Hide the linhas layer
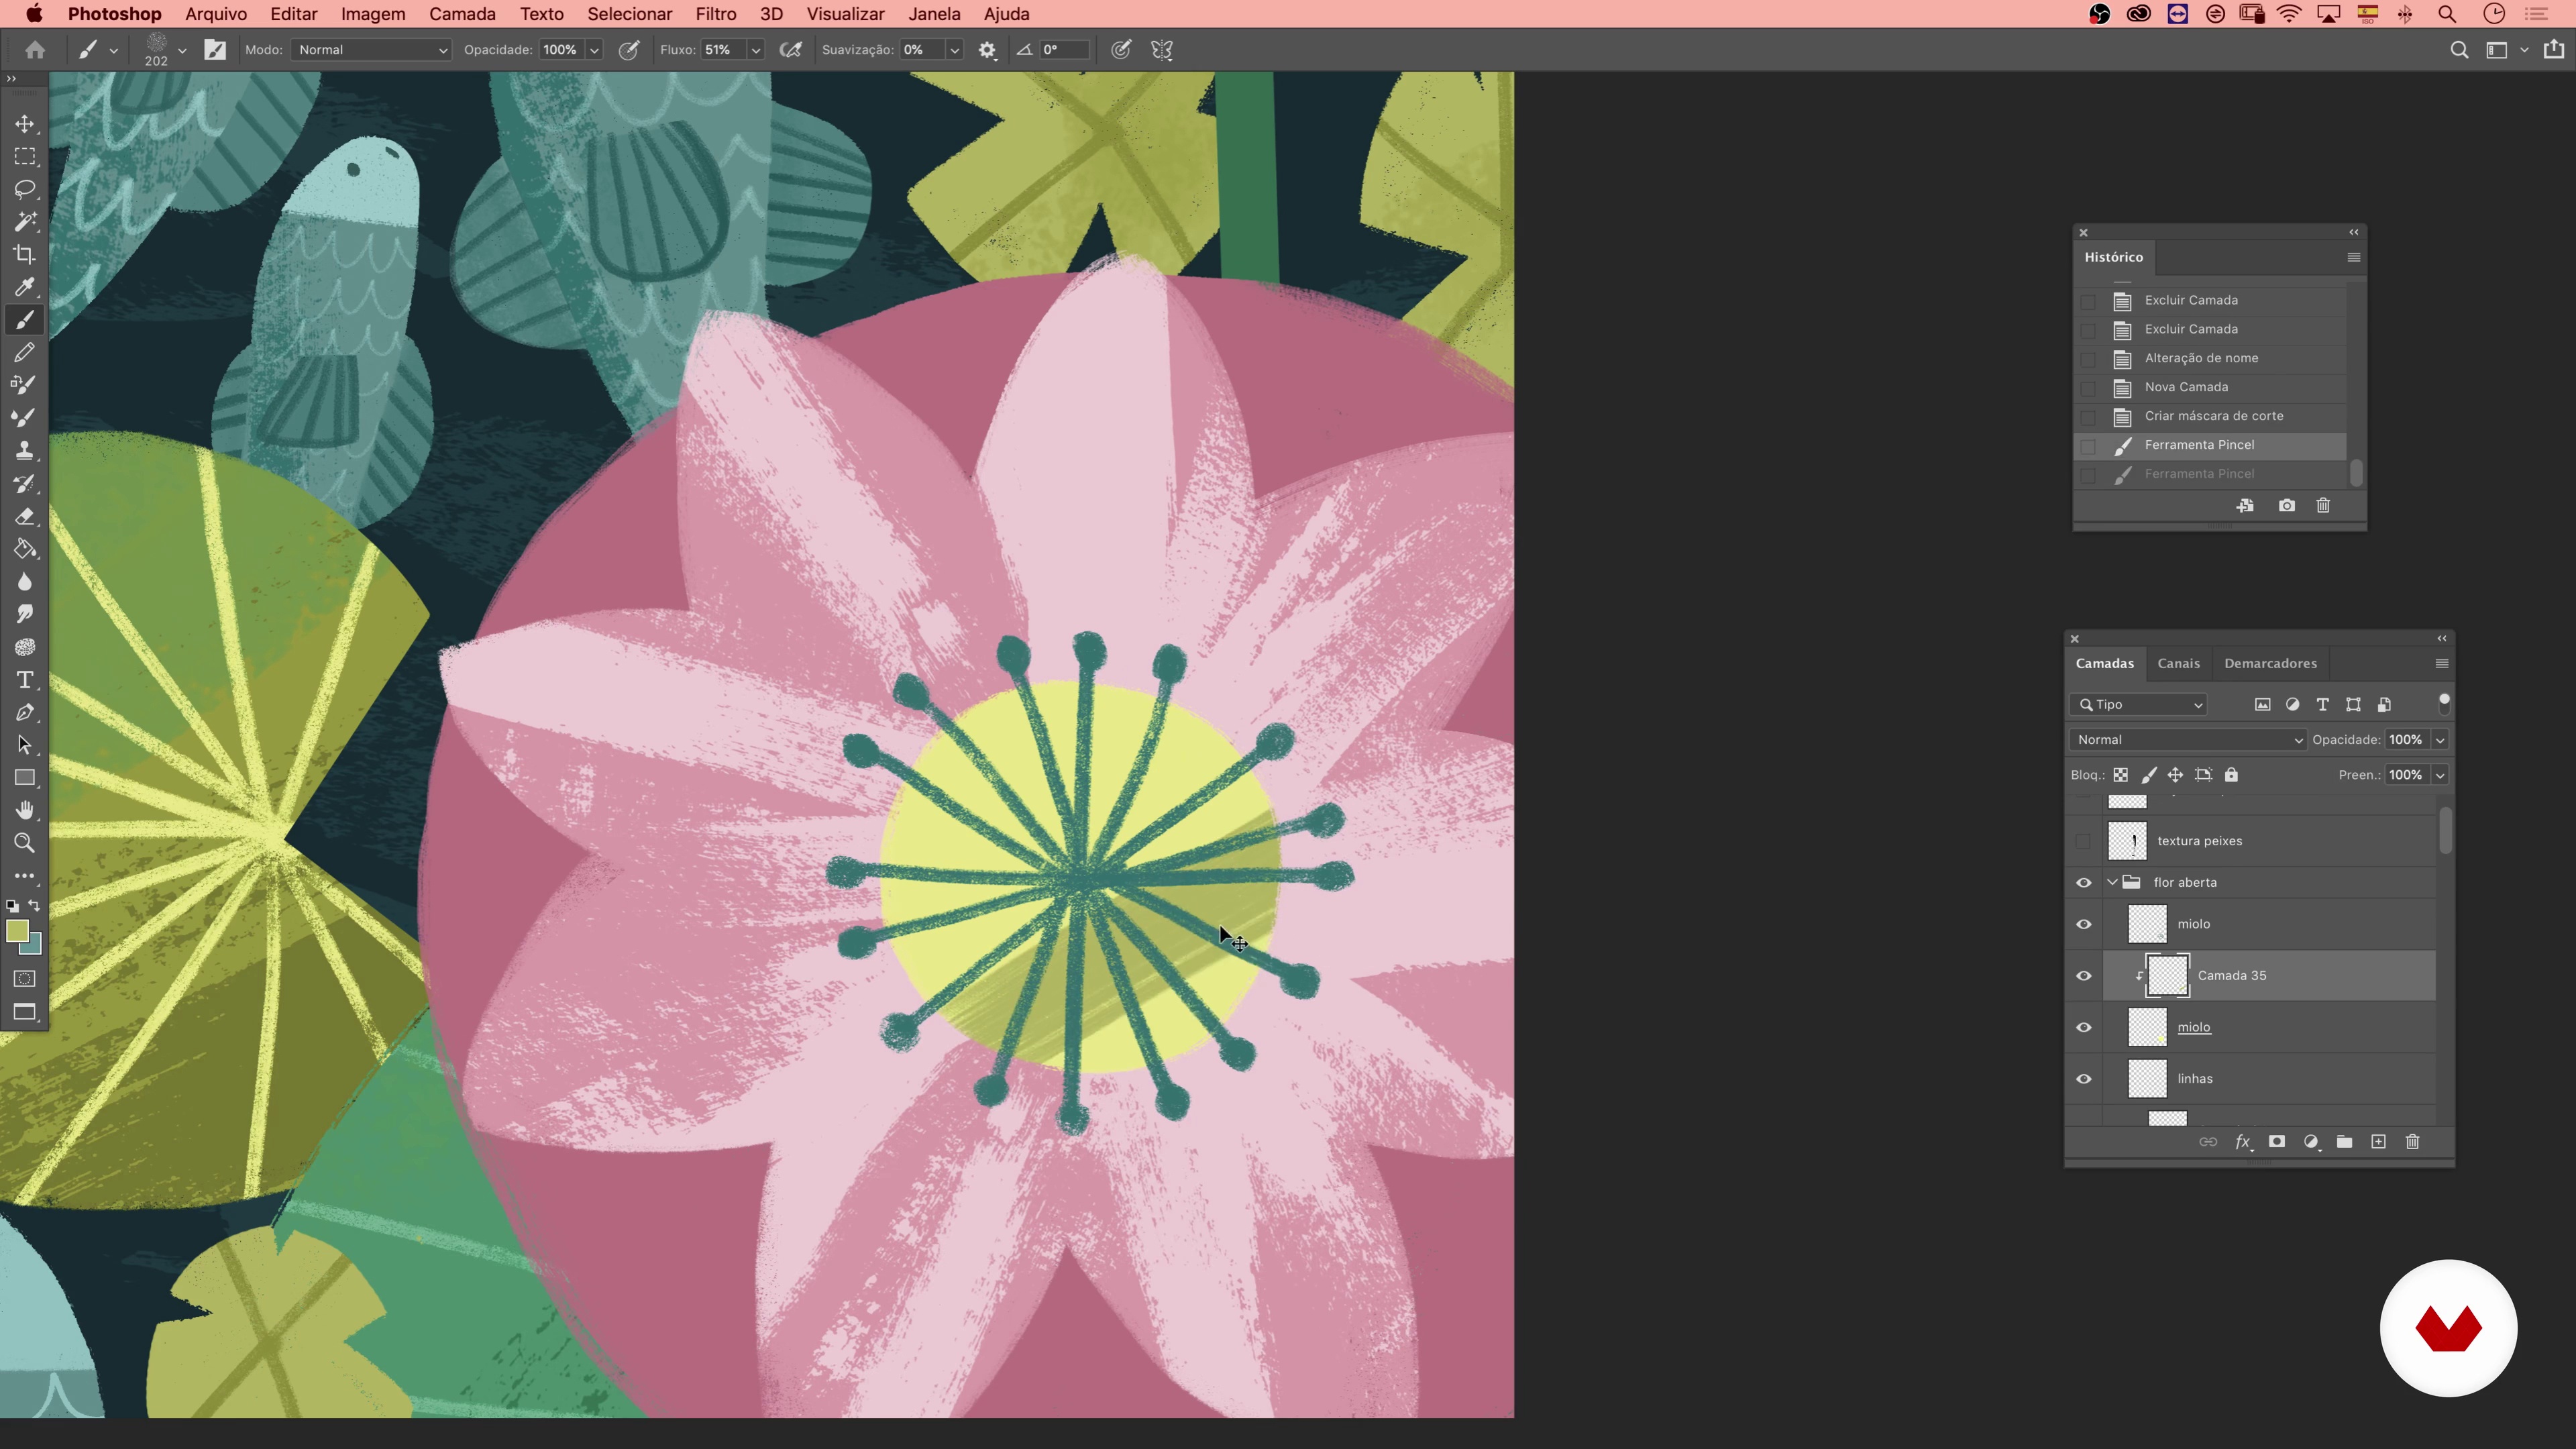This screenshot has height=1449, width=2576. tap(2084, 1079)
